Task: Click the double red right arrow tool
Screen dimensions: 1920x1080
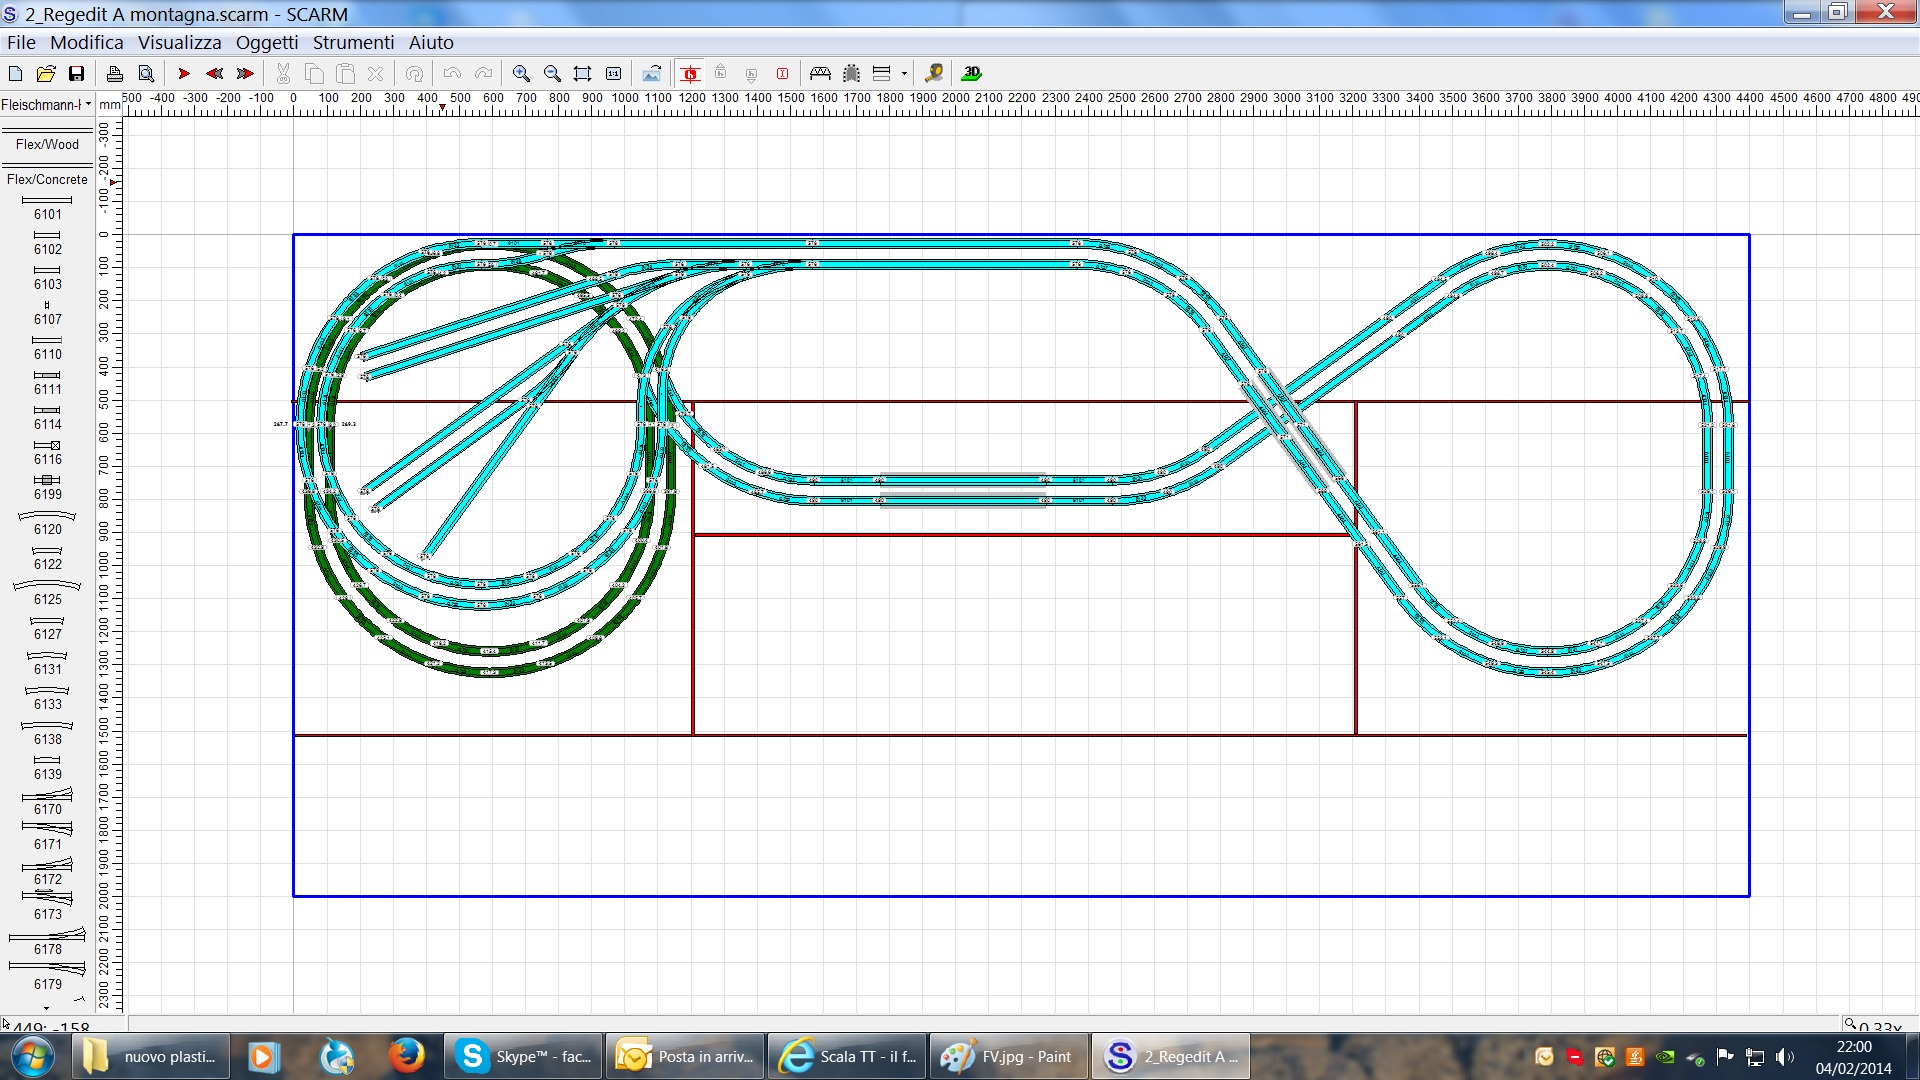Action: coord(245,74)
